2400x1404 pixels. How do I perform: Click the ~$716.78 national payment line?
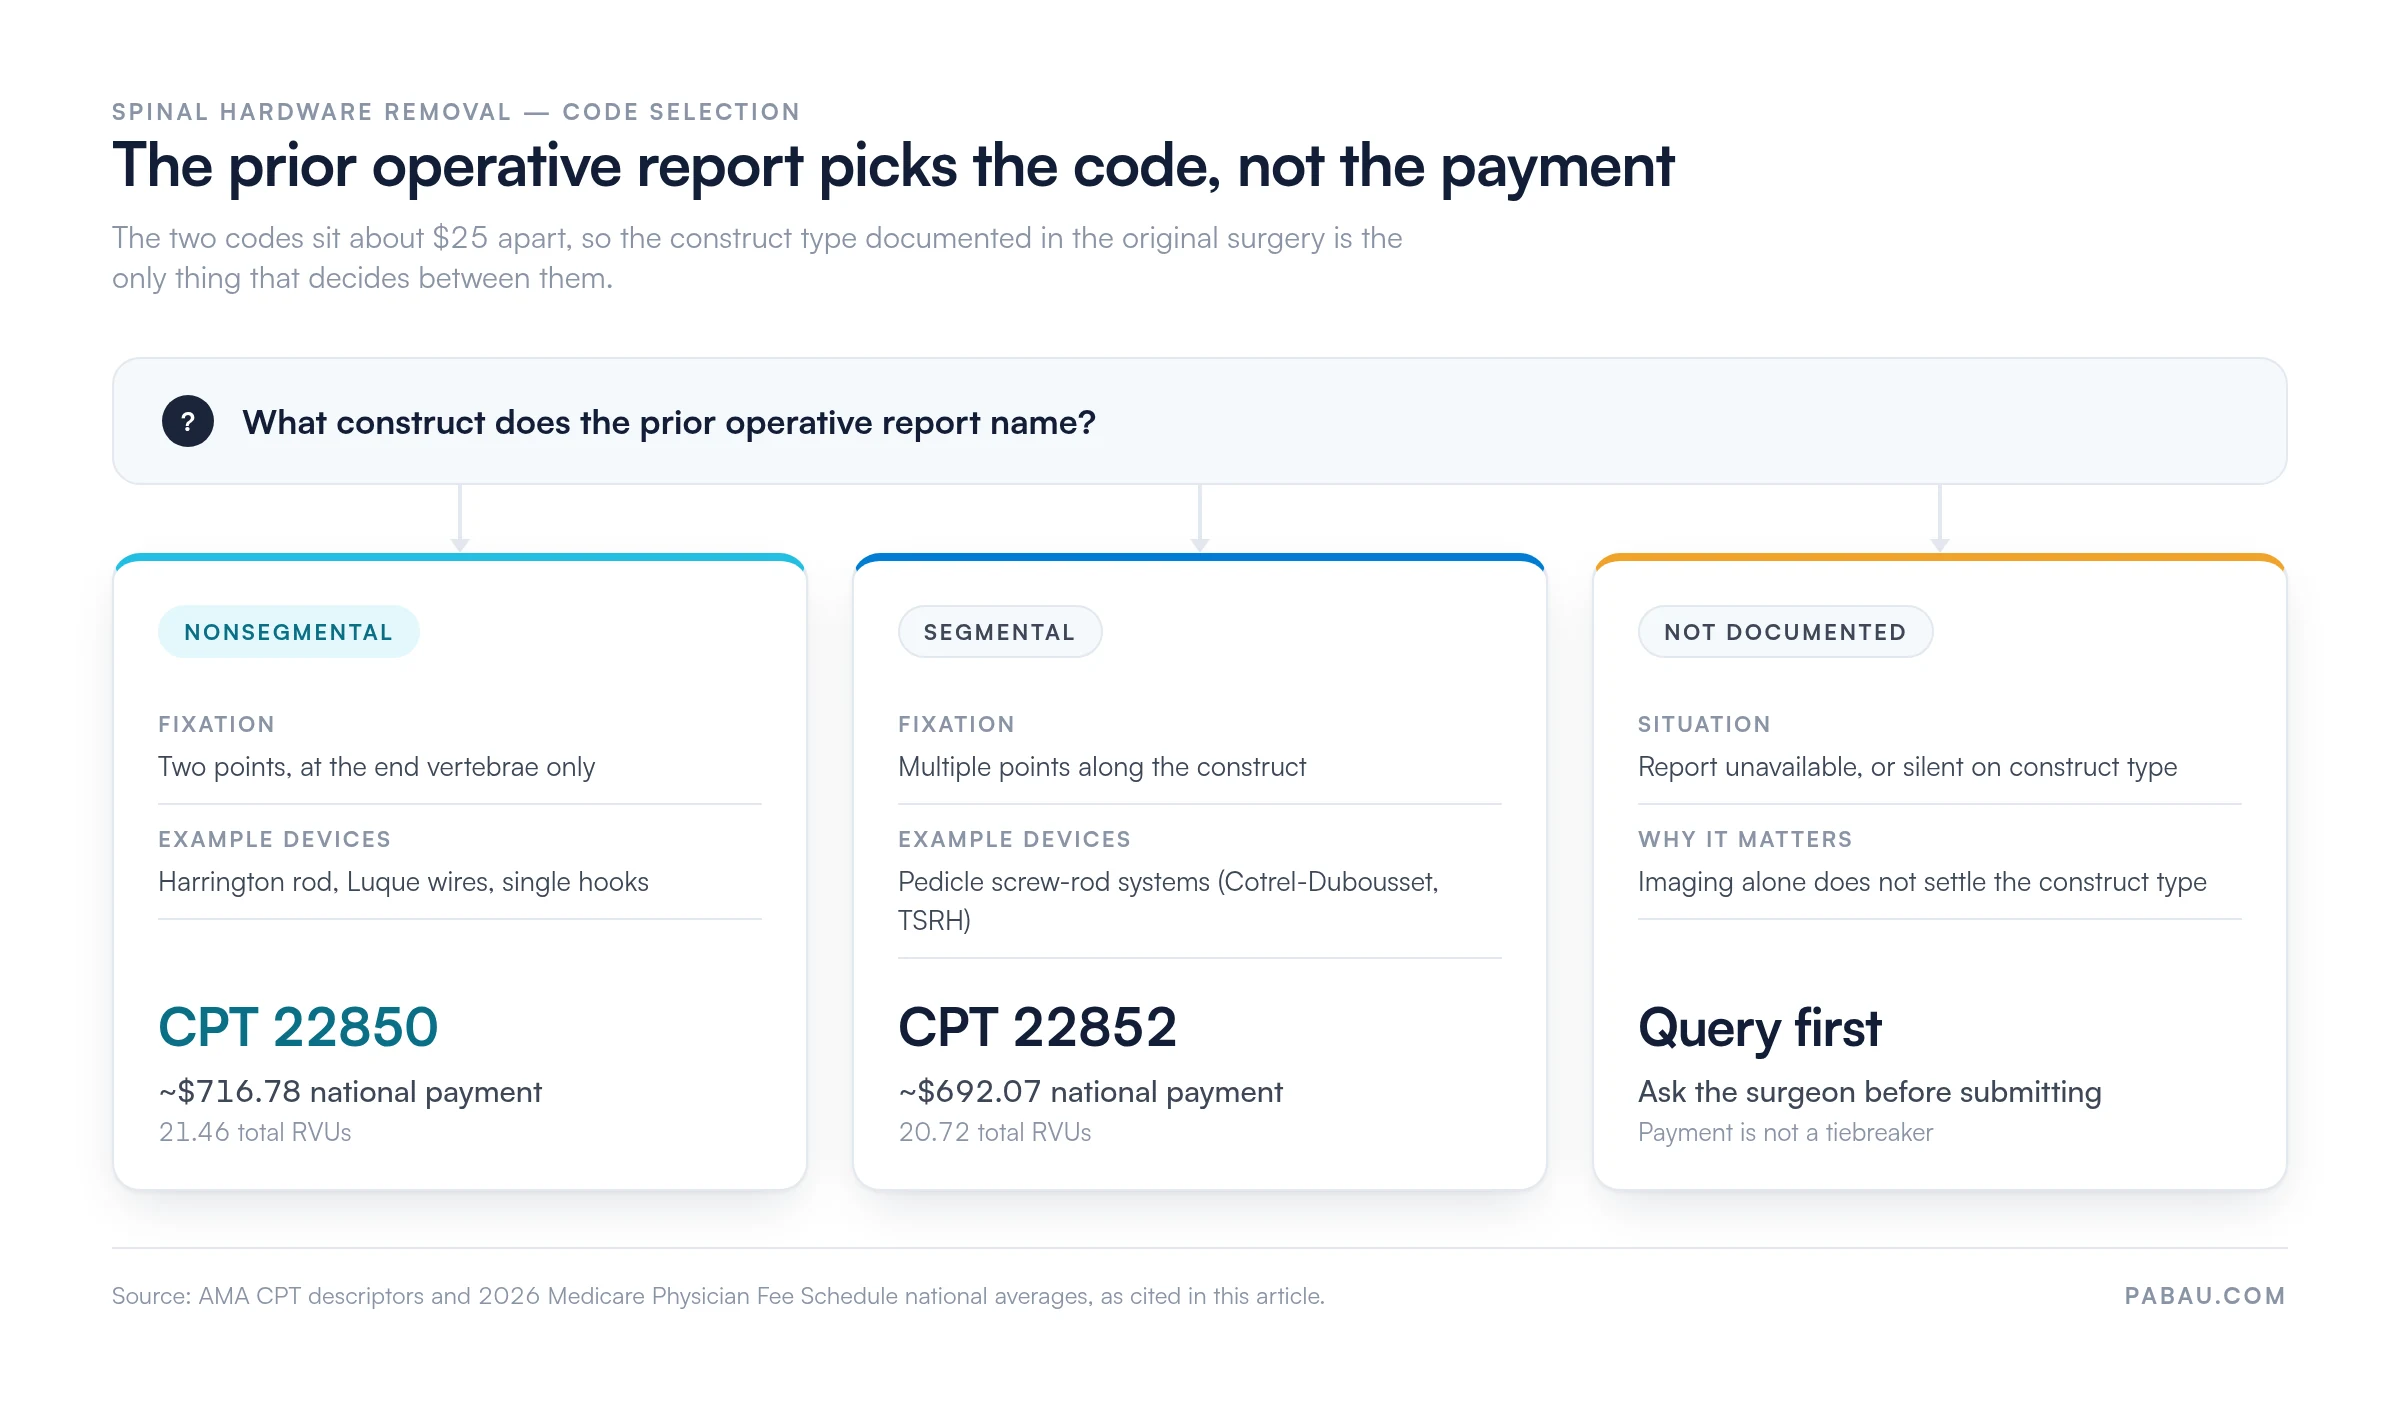(x=350, y=1092)
